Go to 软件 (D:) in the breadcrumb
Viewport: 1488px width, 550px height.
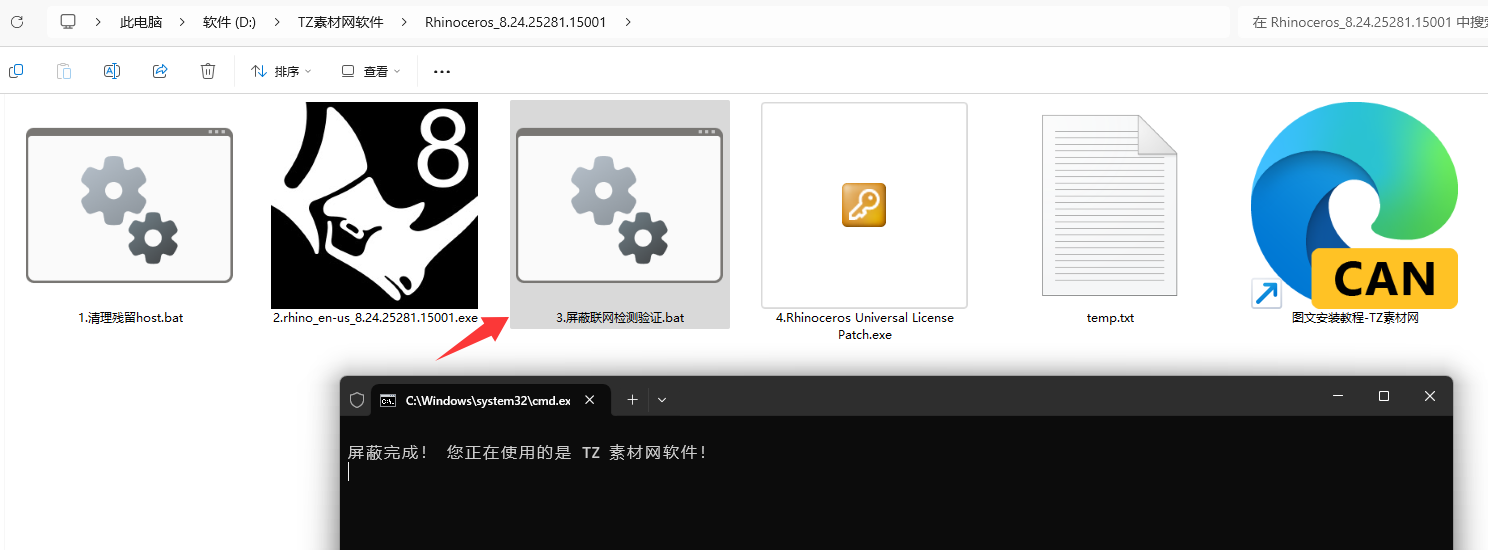coord(229,21)
